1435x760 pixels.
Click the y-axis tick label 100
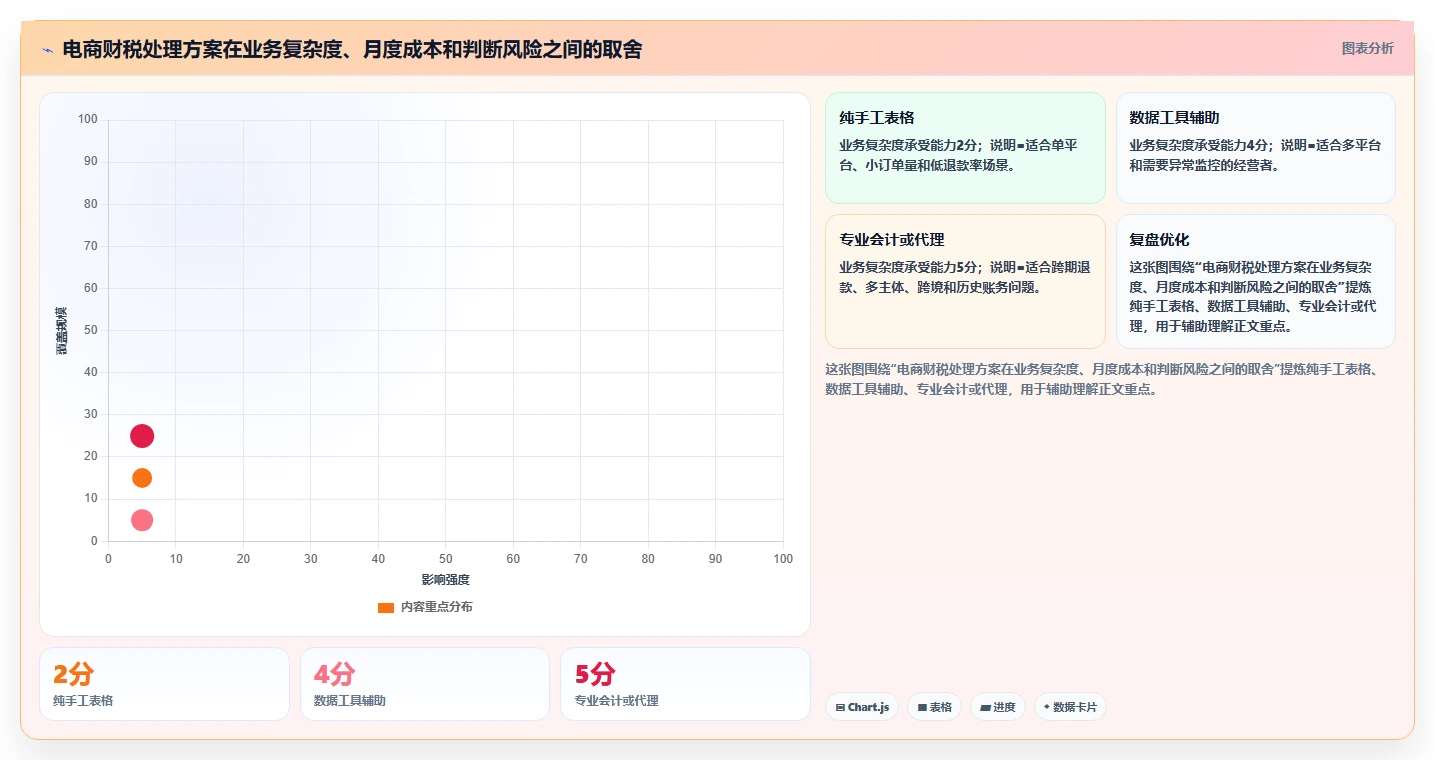(x=88, y=120)
